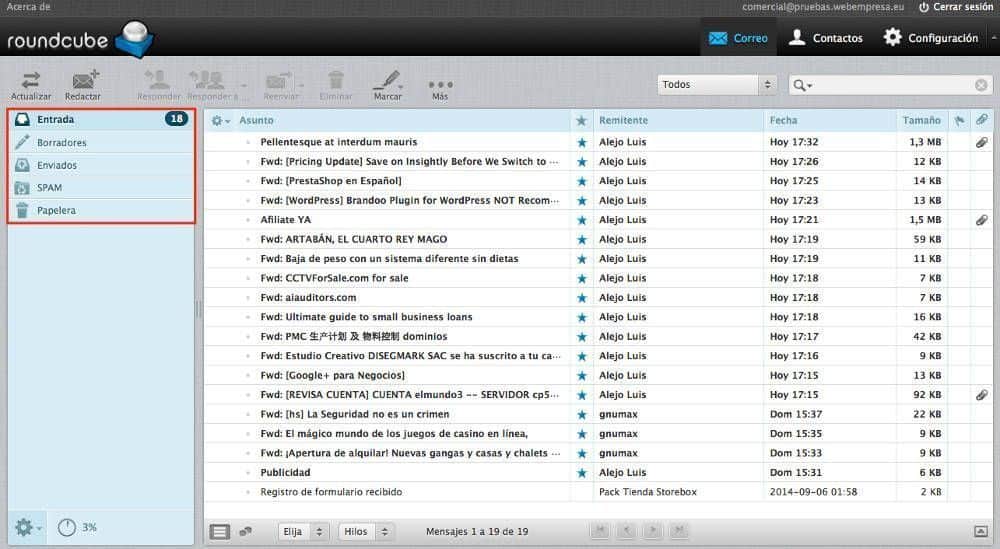1000x549 pixels.
Task: Go to next page of messages
Action: 653,530
